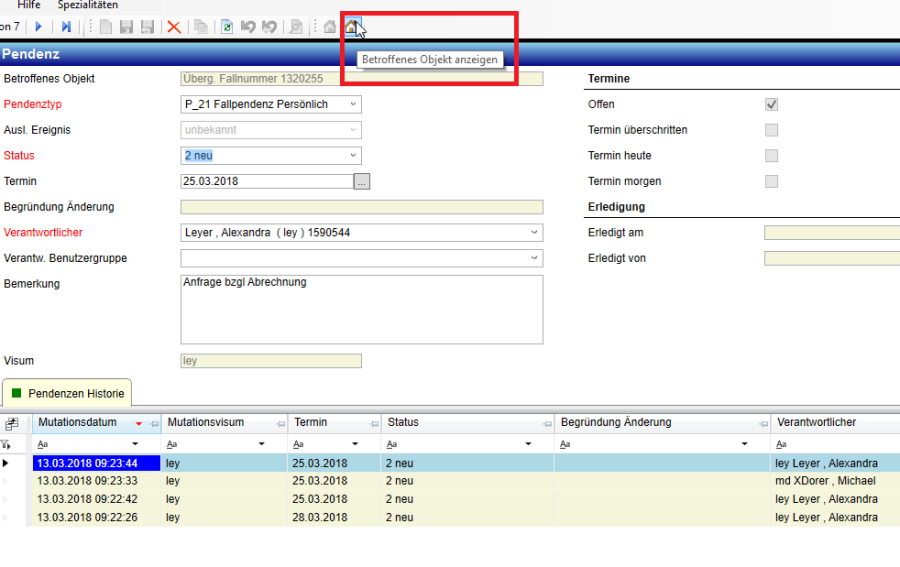Image resolution: width=900 pixels, height=567 pixels.
Task: Click the new blank document icon
Action: pos(105,27)
